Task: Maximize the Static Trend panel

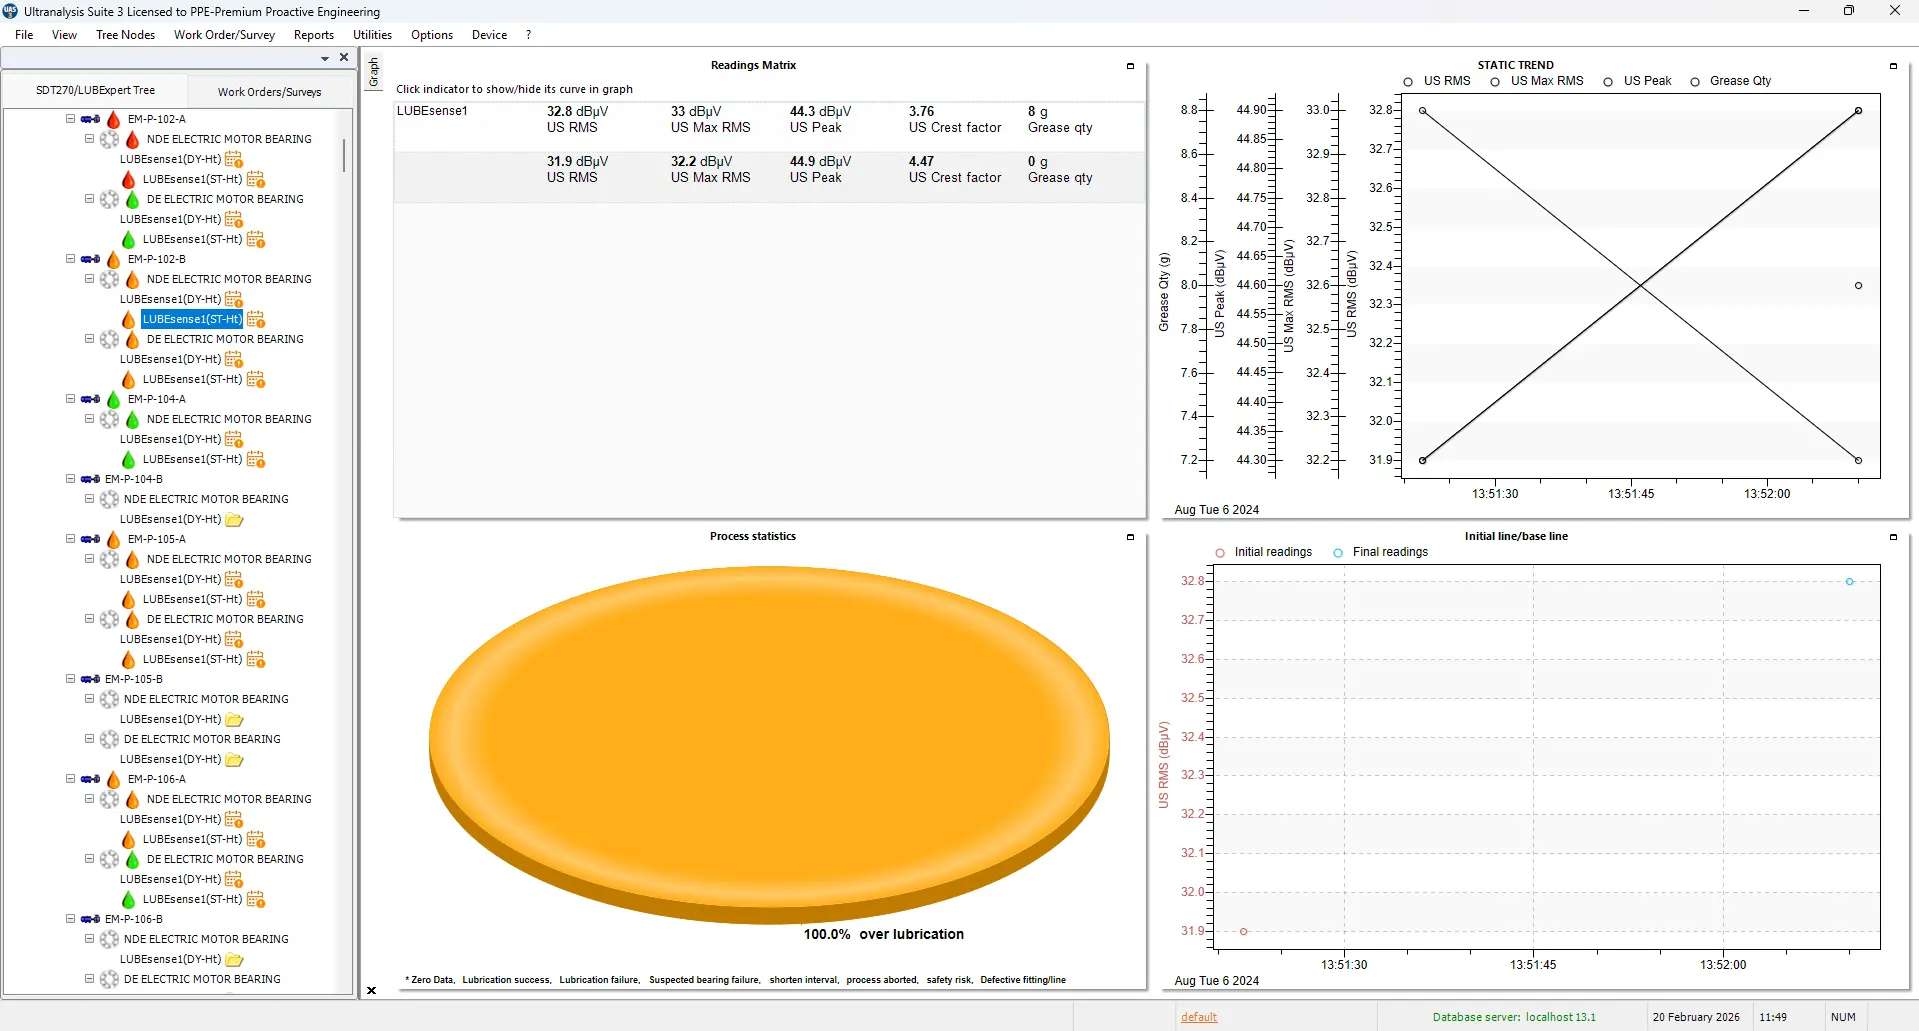Action: point(1893,66)
